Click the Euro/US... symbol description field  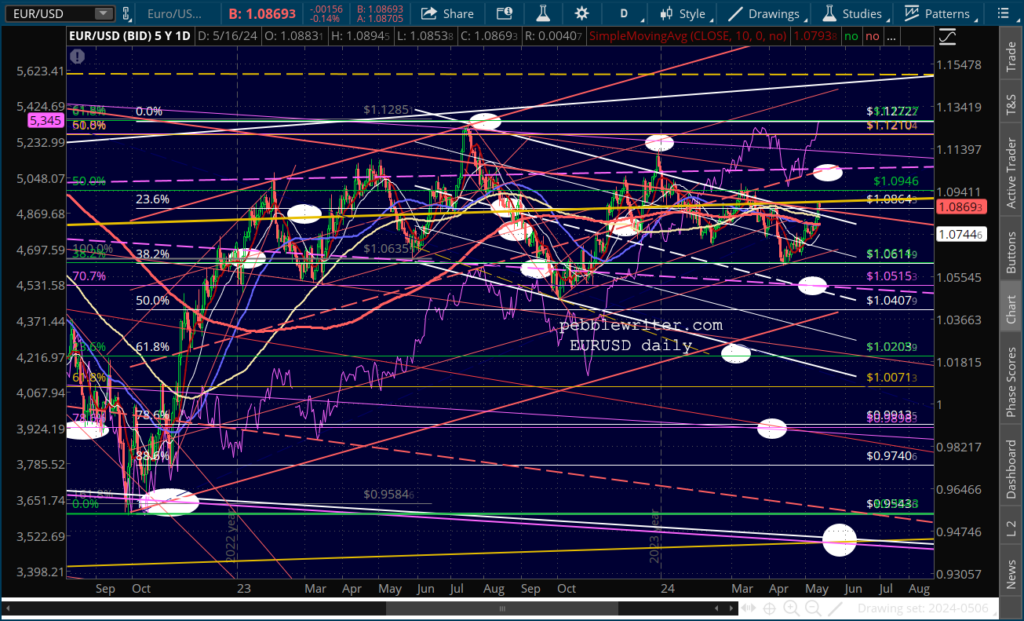pyautogui.click(x=174, y=13)
